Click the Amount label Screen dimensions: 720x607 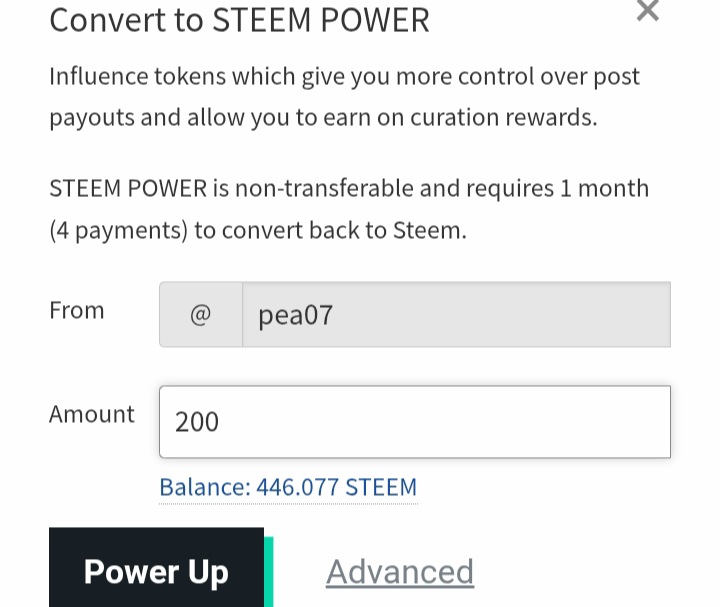pos(92,414)
